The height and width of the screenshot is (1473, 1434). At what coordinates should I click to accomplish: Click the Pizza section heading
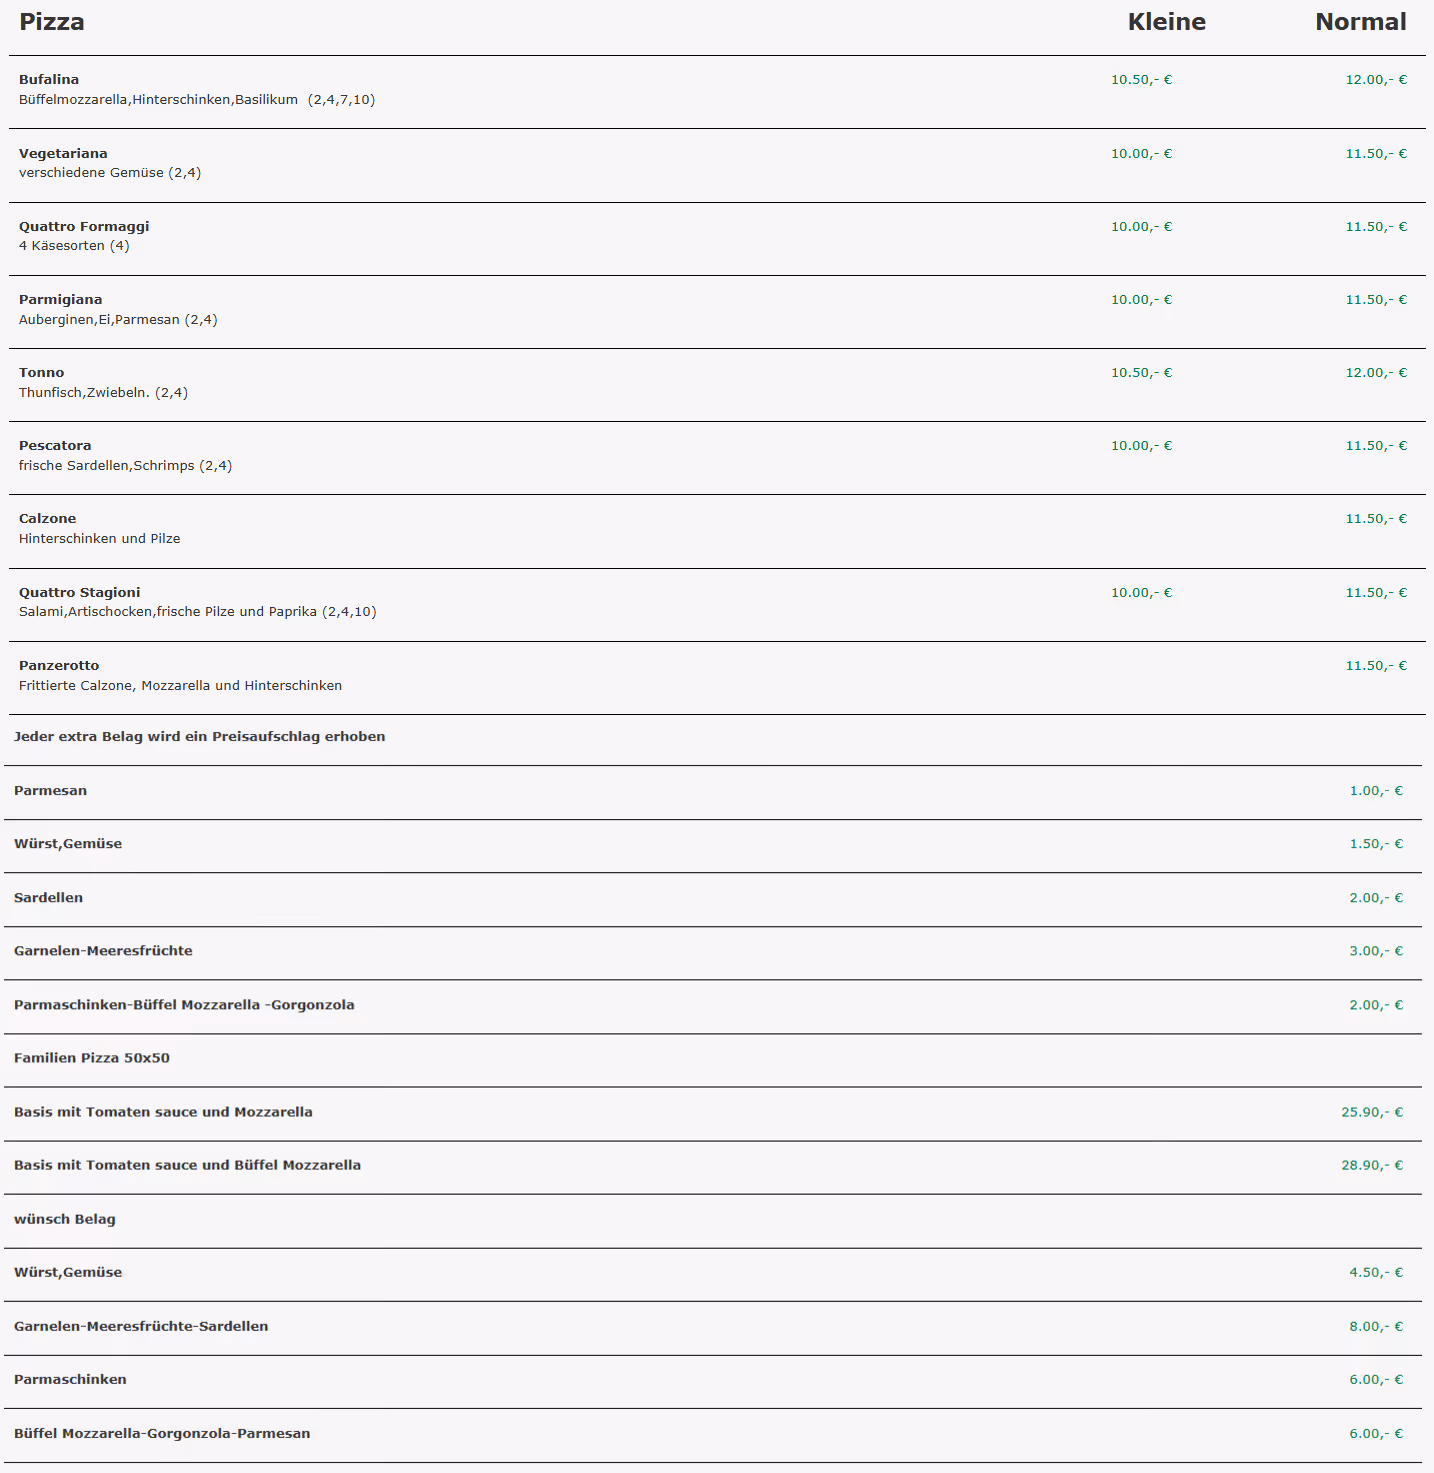tap(52, 22)
